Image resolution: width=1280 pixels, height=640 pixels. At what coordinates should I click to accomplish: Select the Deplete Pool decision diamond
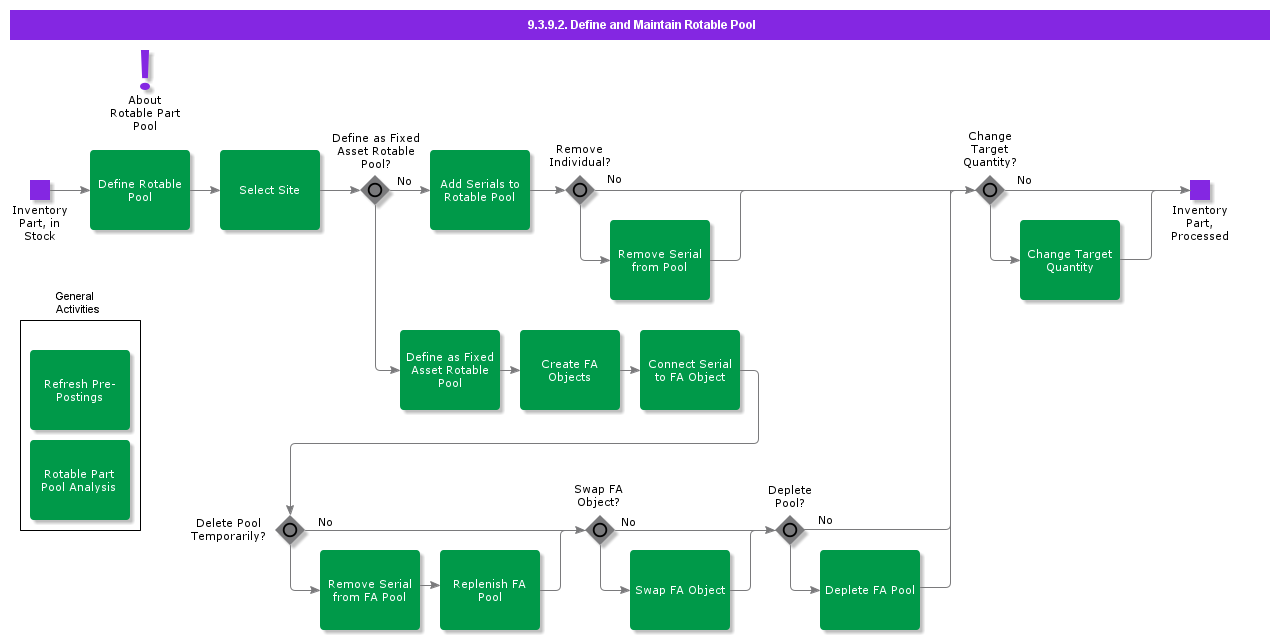[790, 530]
